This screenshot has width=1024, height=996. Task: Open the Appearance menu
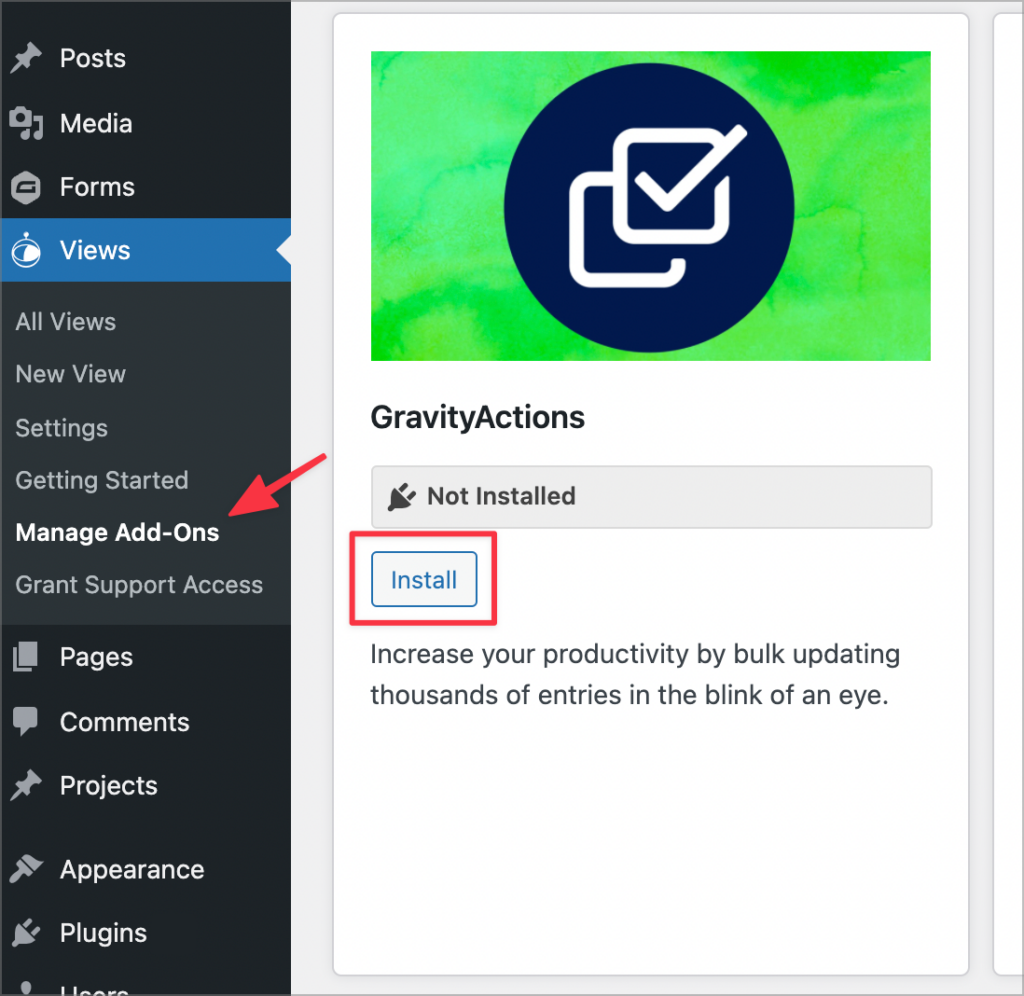pos(132,870)
